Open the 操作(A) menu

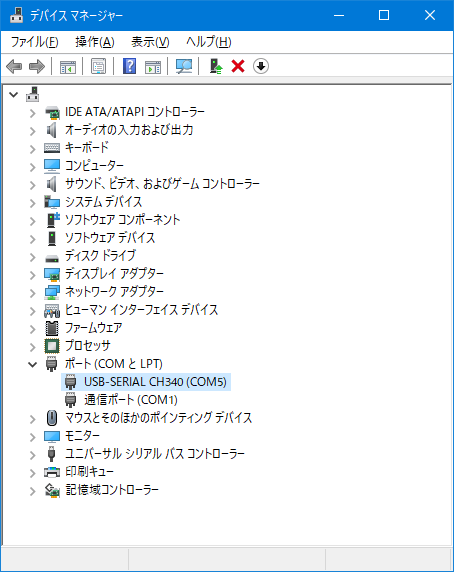pos(95,42)
